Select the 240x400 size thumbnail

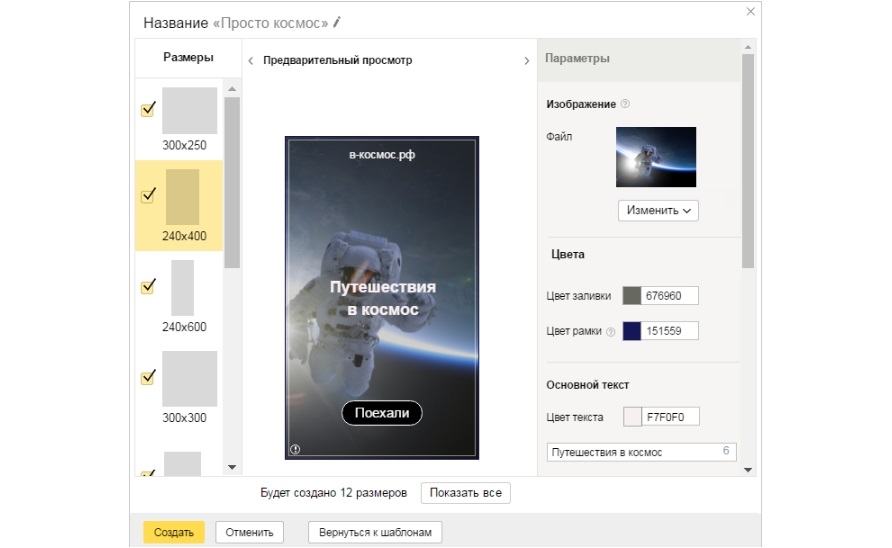183,197
